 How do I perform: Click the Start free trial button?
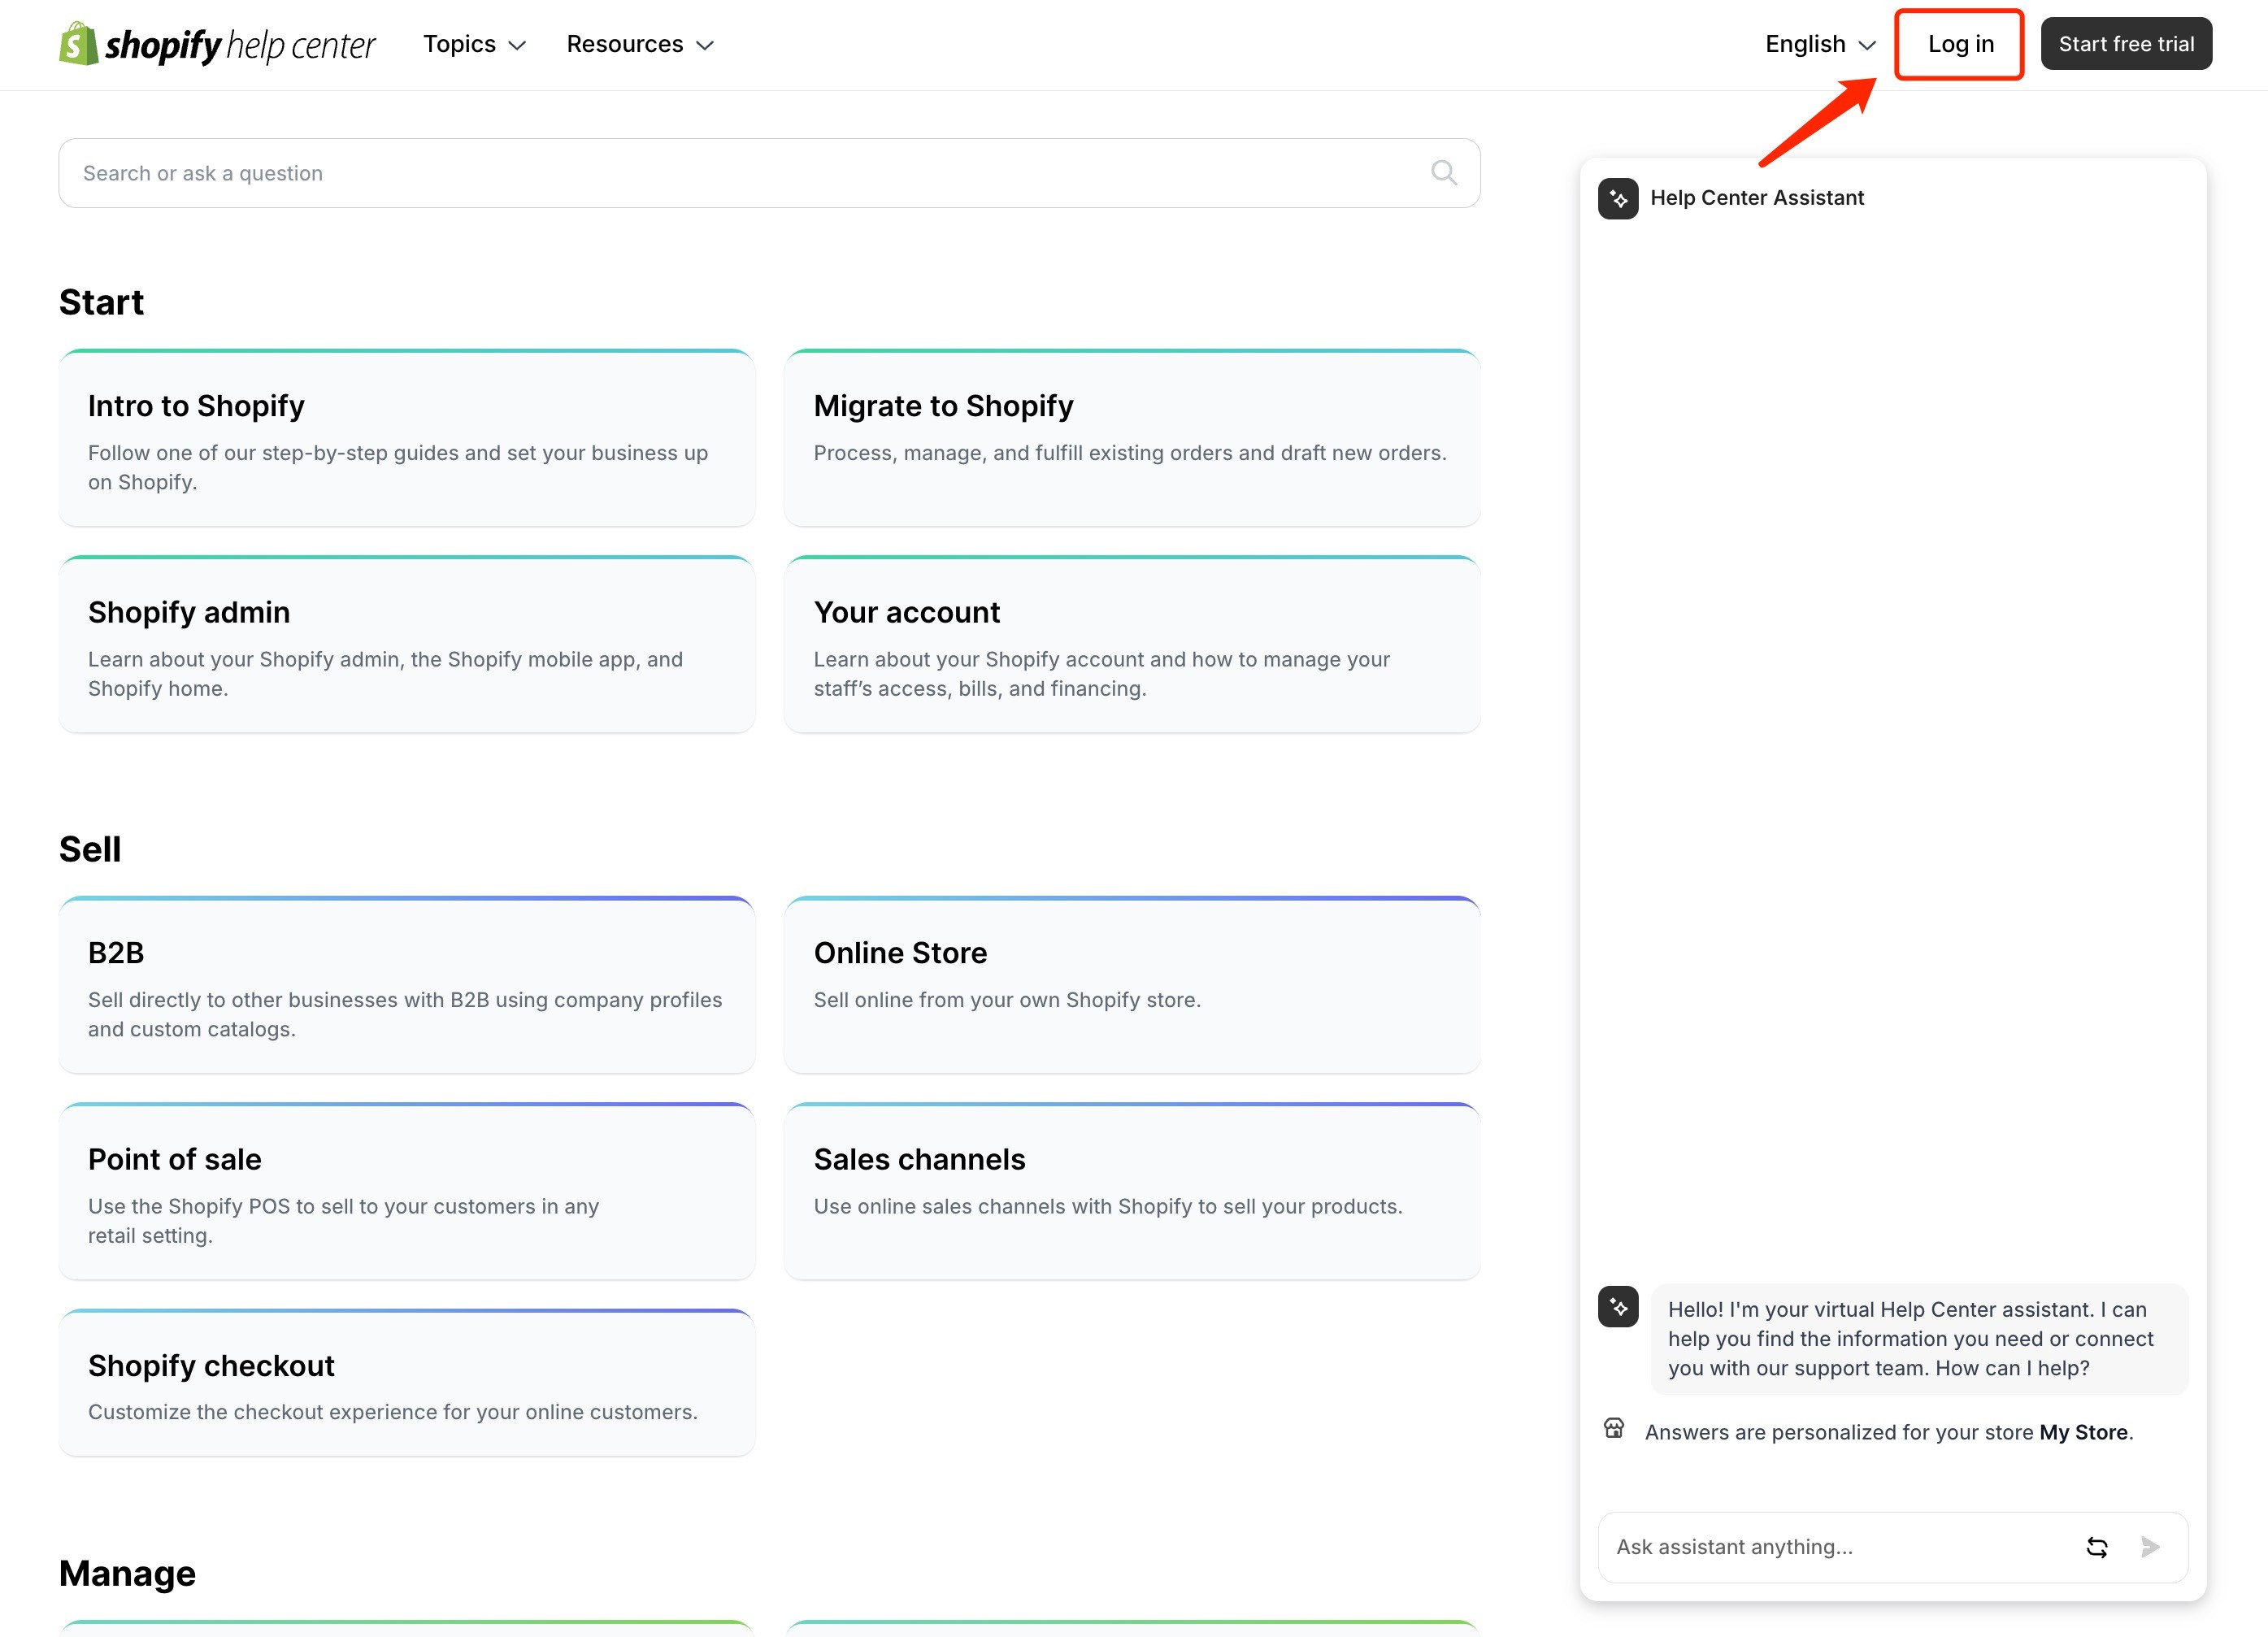2126,43
